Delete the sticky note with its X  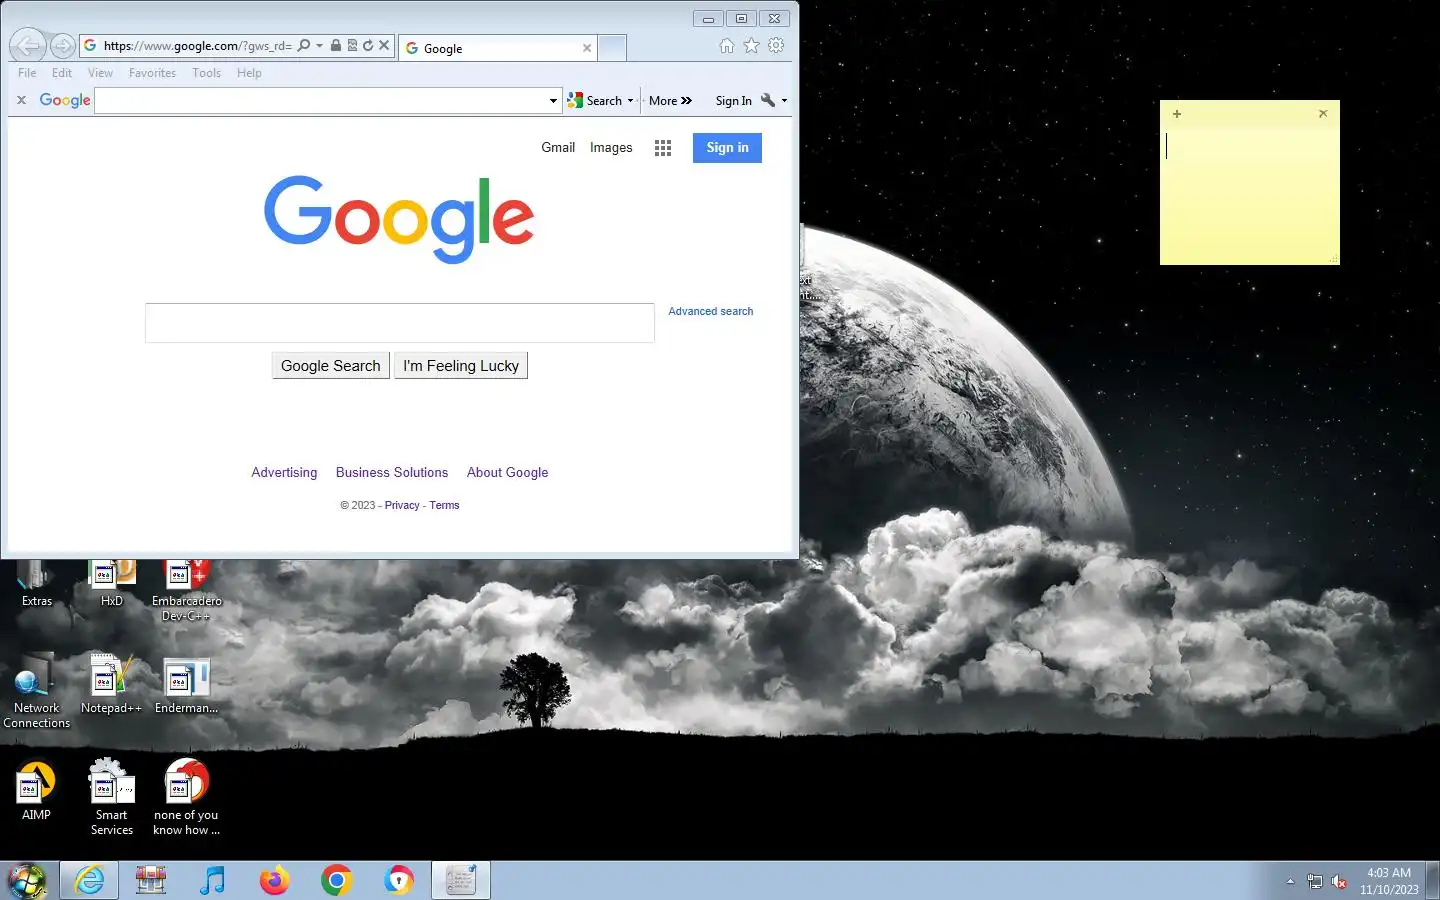[1323, 114]
